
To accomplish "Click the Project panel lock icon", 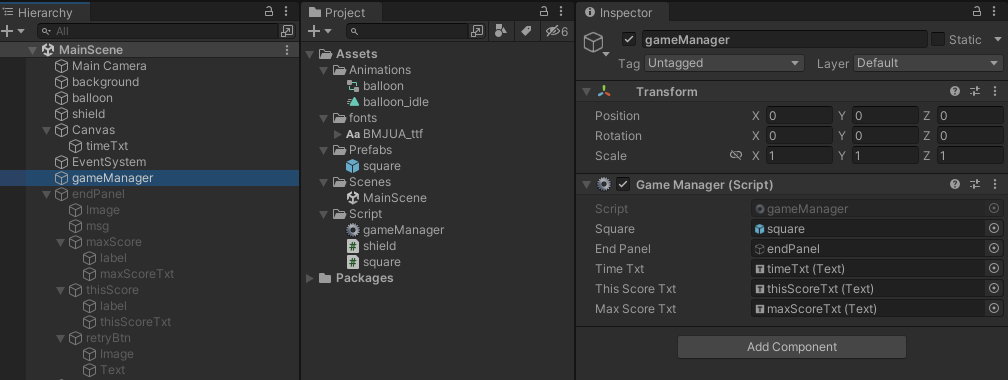I will 544,11.
